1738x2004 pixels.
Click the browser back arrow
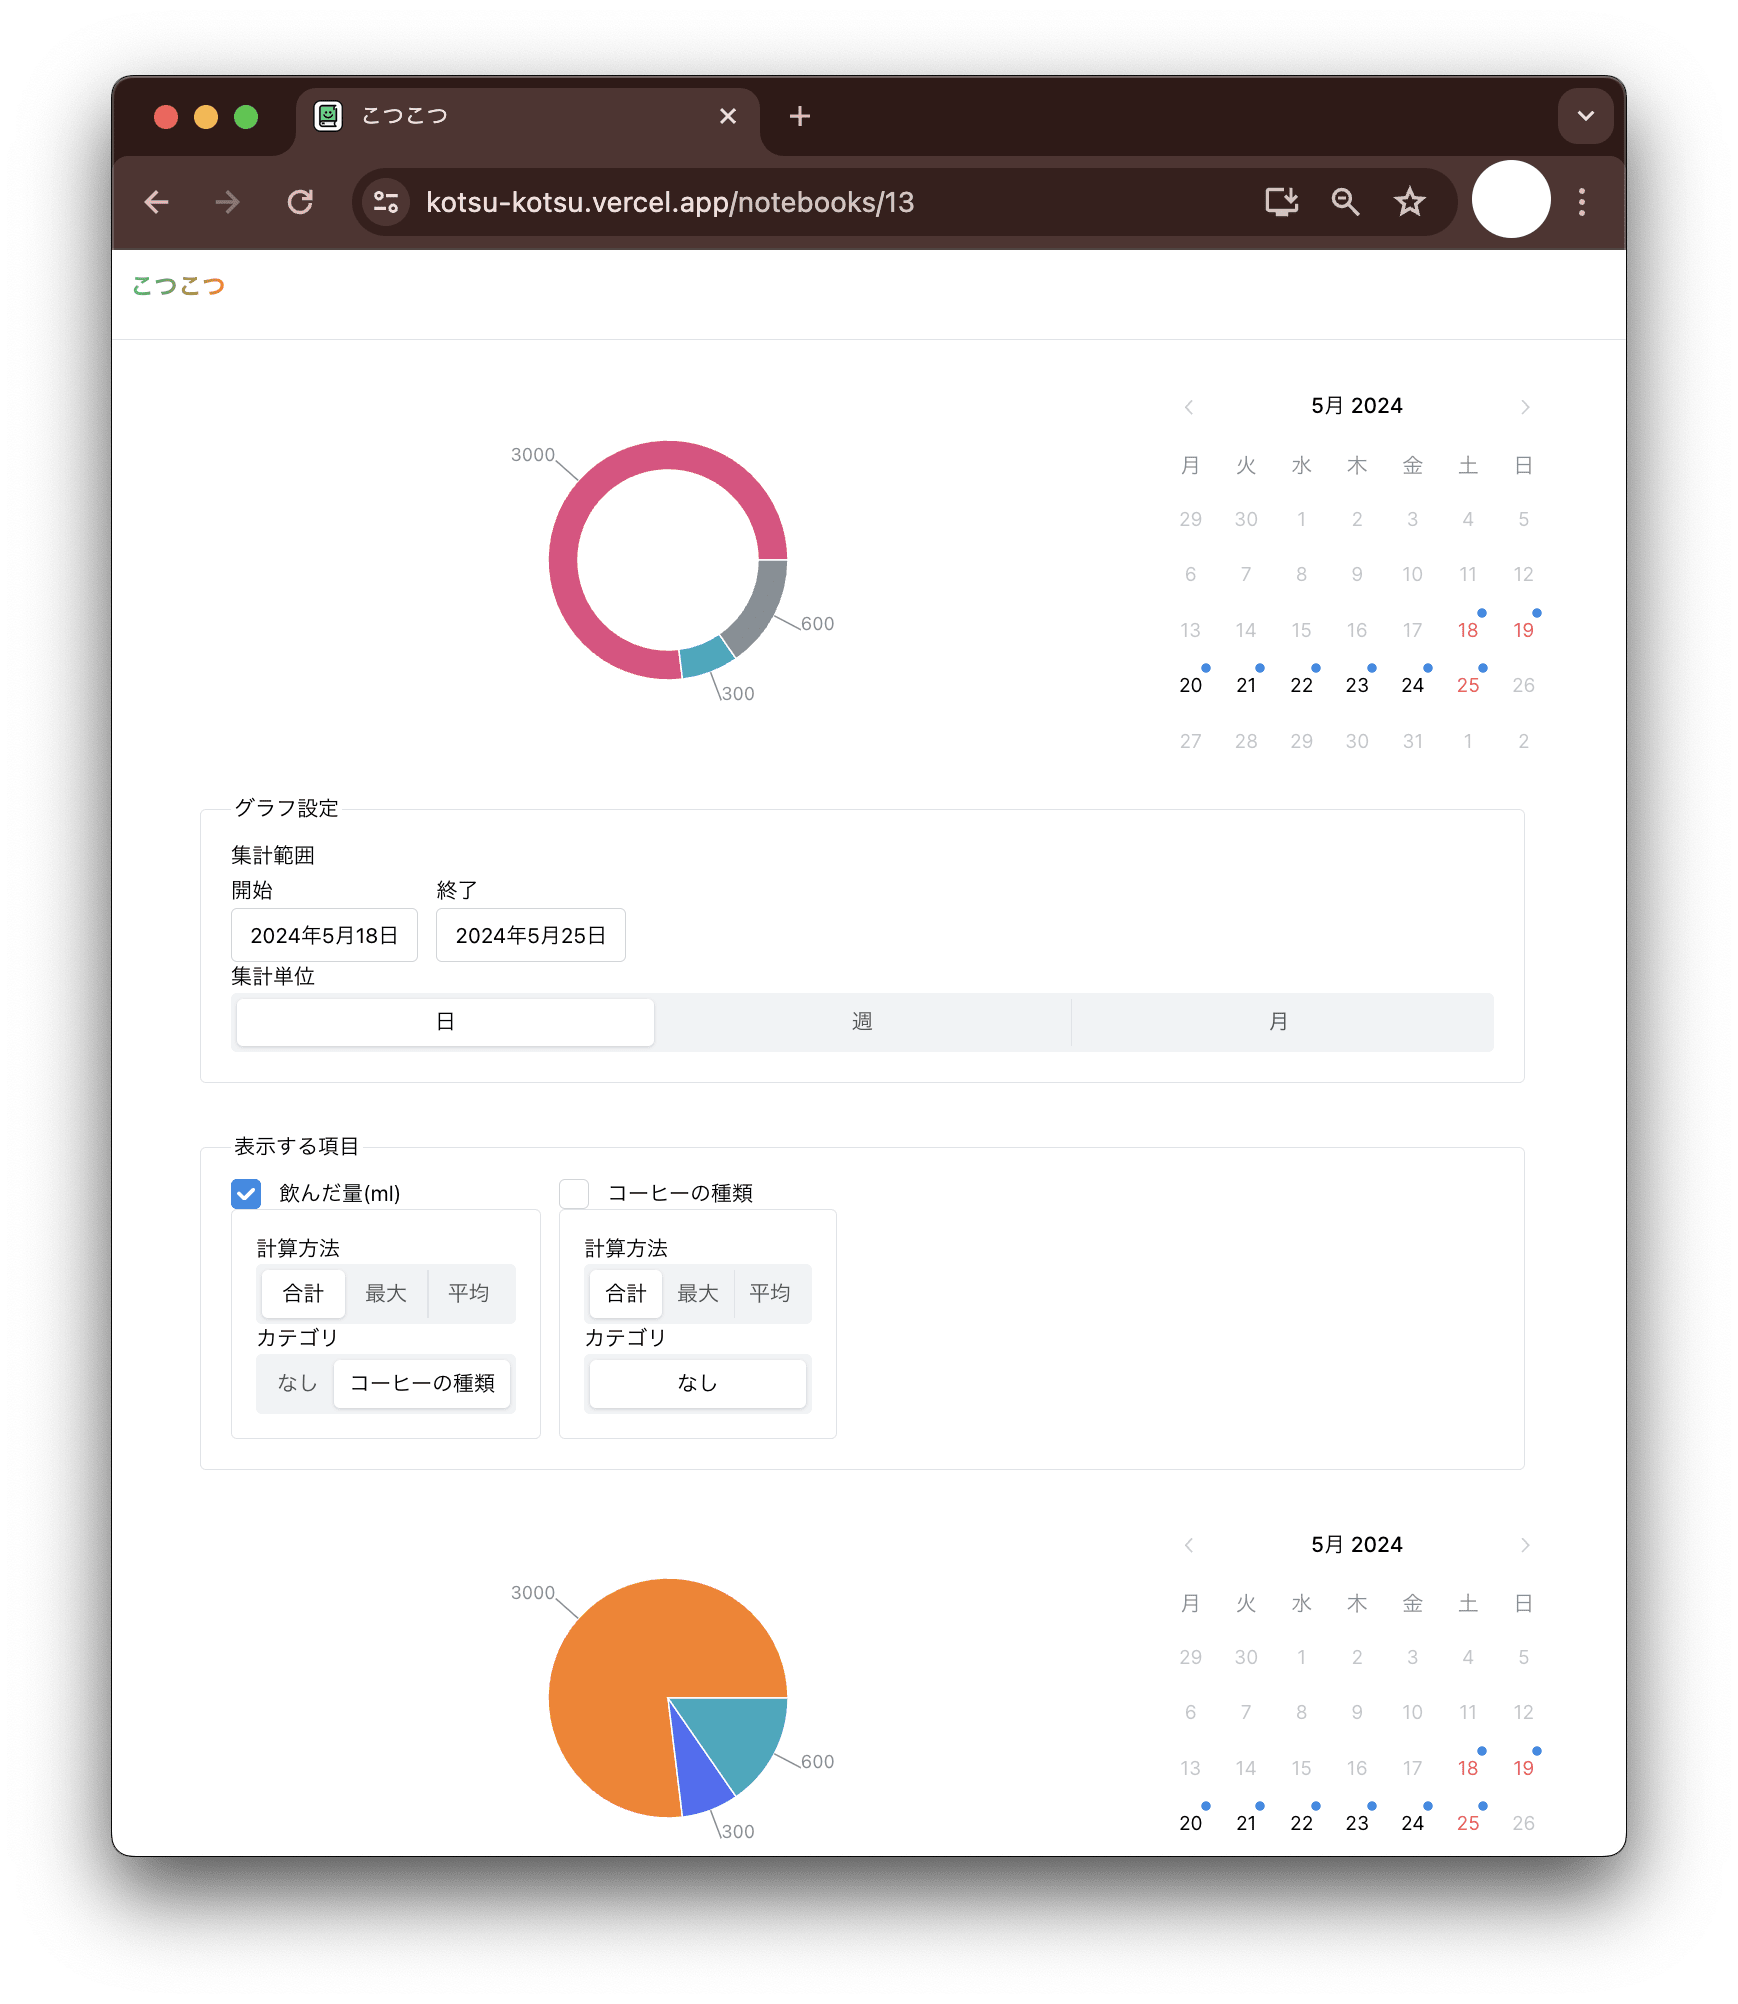point(157,202)
